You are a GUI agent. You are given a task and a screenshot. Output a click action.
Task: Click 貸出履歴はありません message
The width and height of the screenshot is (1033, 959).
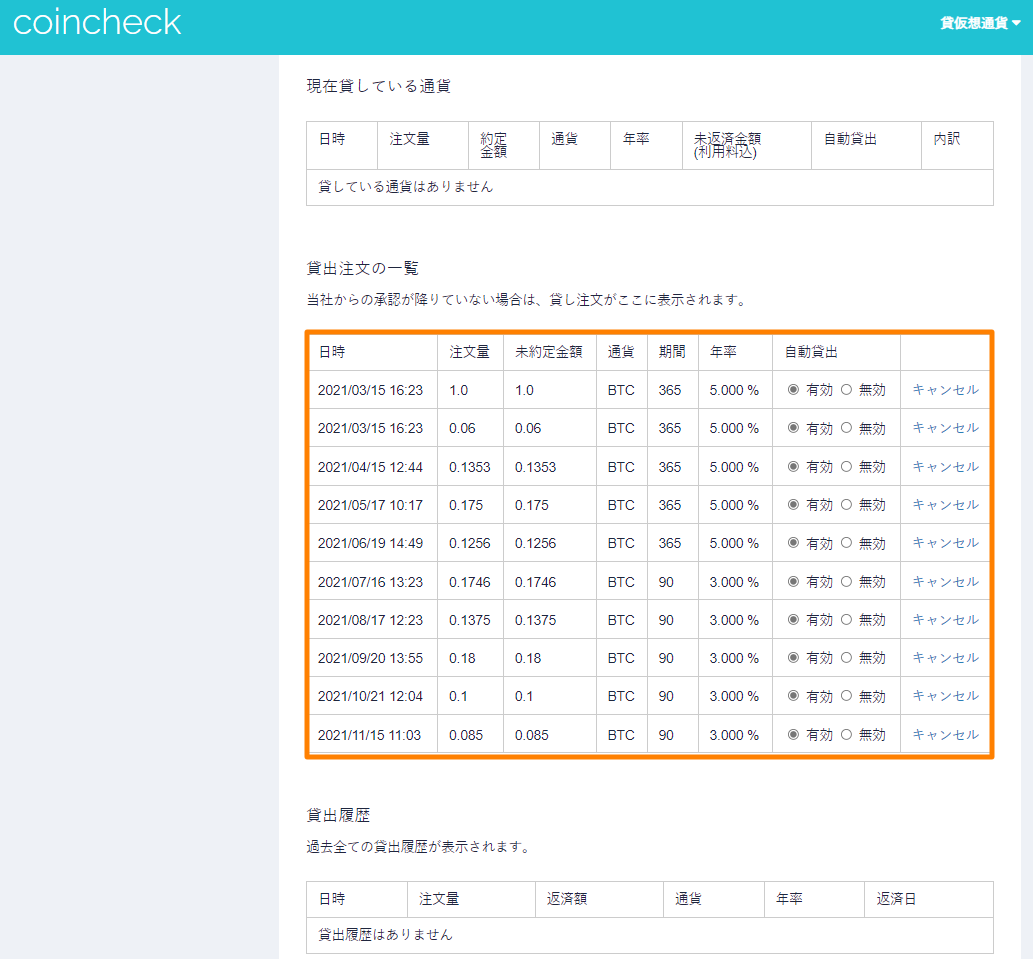(x=385, y=934)
